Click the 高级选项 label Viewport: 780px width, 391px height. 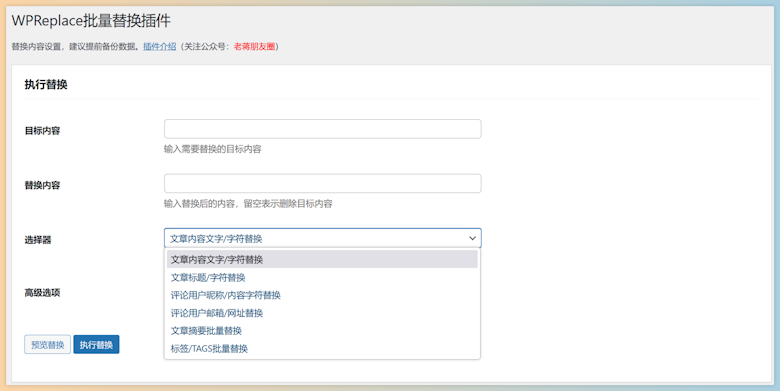pyautogui.click(x=42, y=293)
